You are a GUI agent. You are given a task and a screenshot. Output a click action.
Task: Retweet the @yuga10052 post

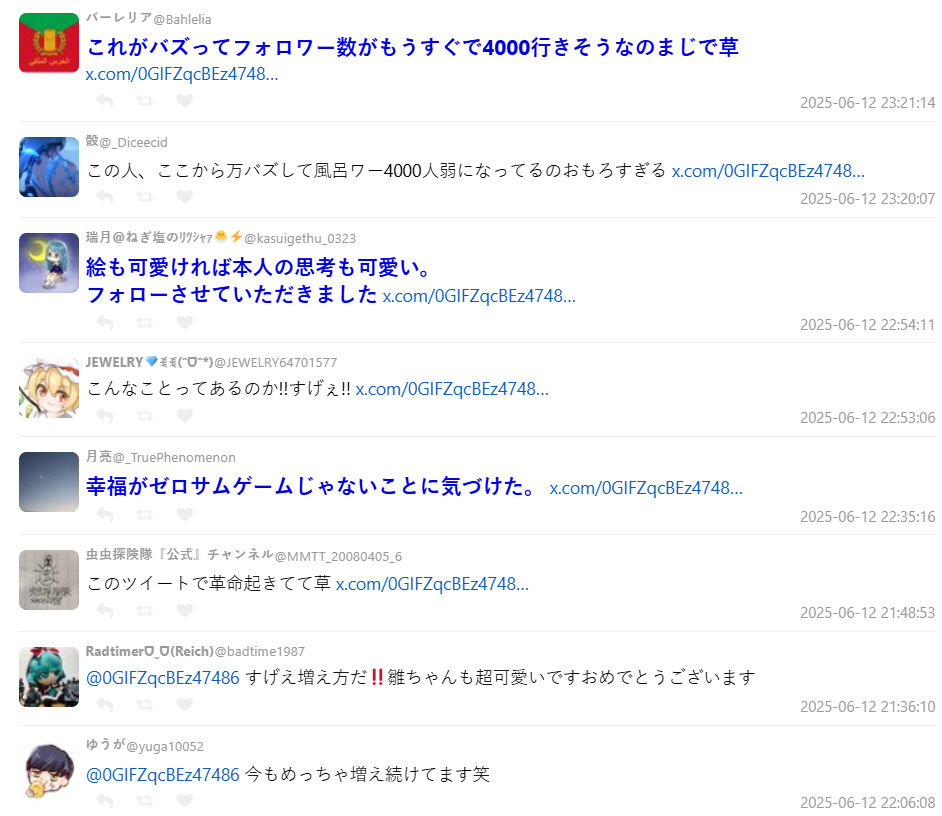click(x=145, y=800)
